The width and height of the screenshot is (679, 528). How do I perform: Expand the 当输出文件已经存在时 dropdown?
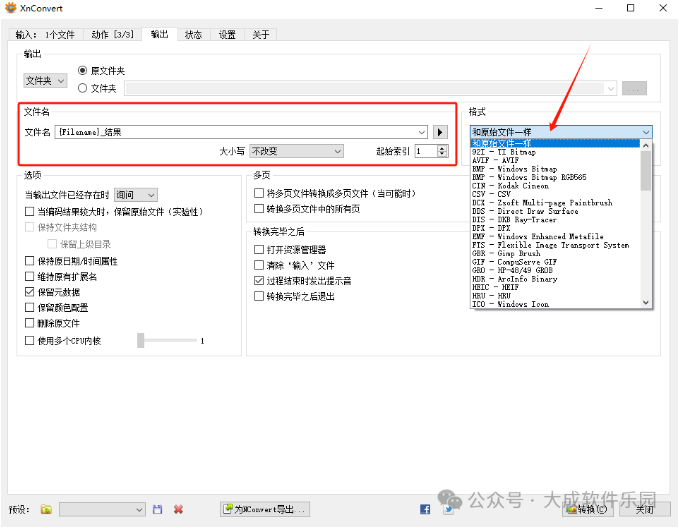pyautogui.click(x=136, y=195)
